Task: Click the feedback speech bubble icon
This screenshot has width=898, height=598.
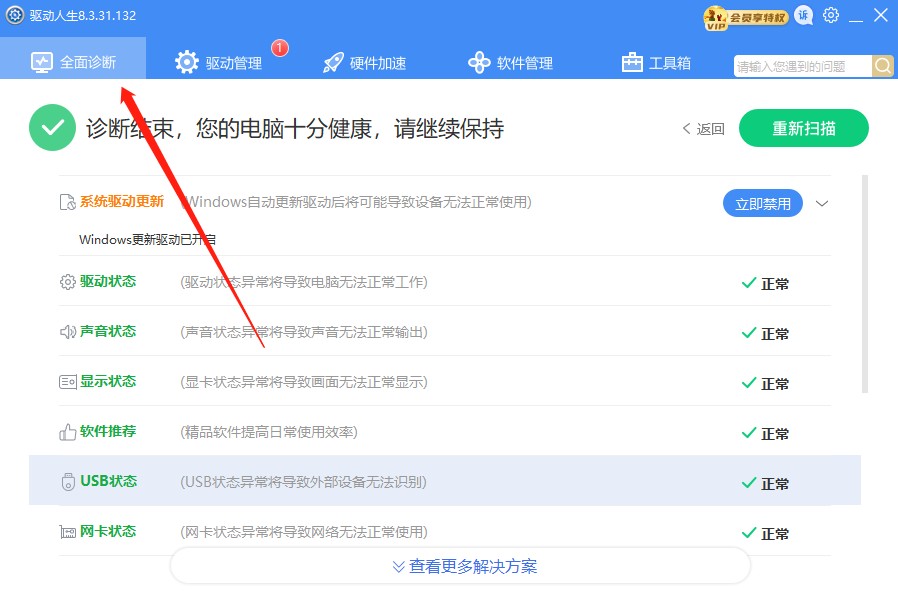Action: [x=804, y=15]
